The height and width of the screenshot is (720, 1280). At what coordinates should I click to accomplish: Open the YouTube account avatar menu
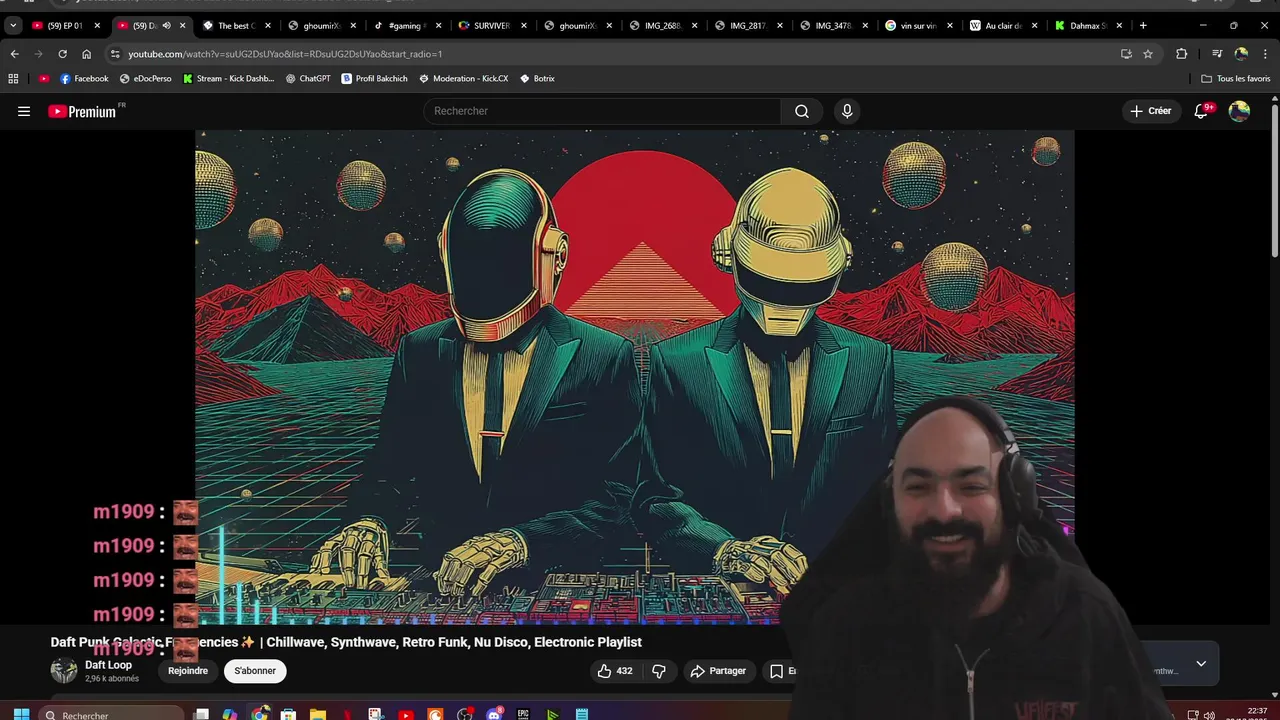pos(1239,111)
